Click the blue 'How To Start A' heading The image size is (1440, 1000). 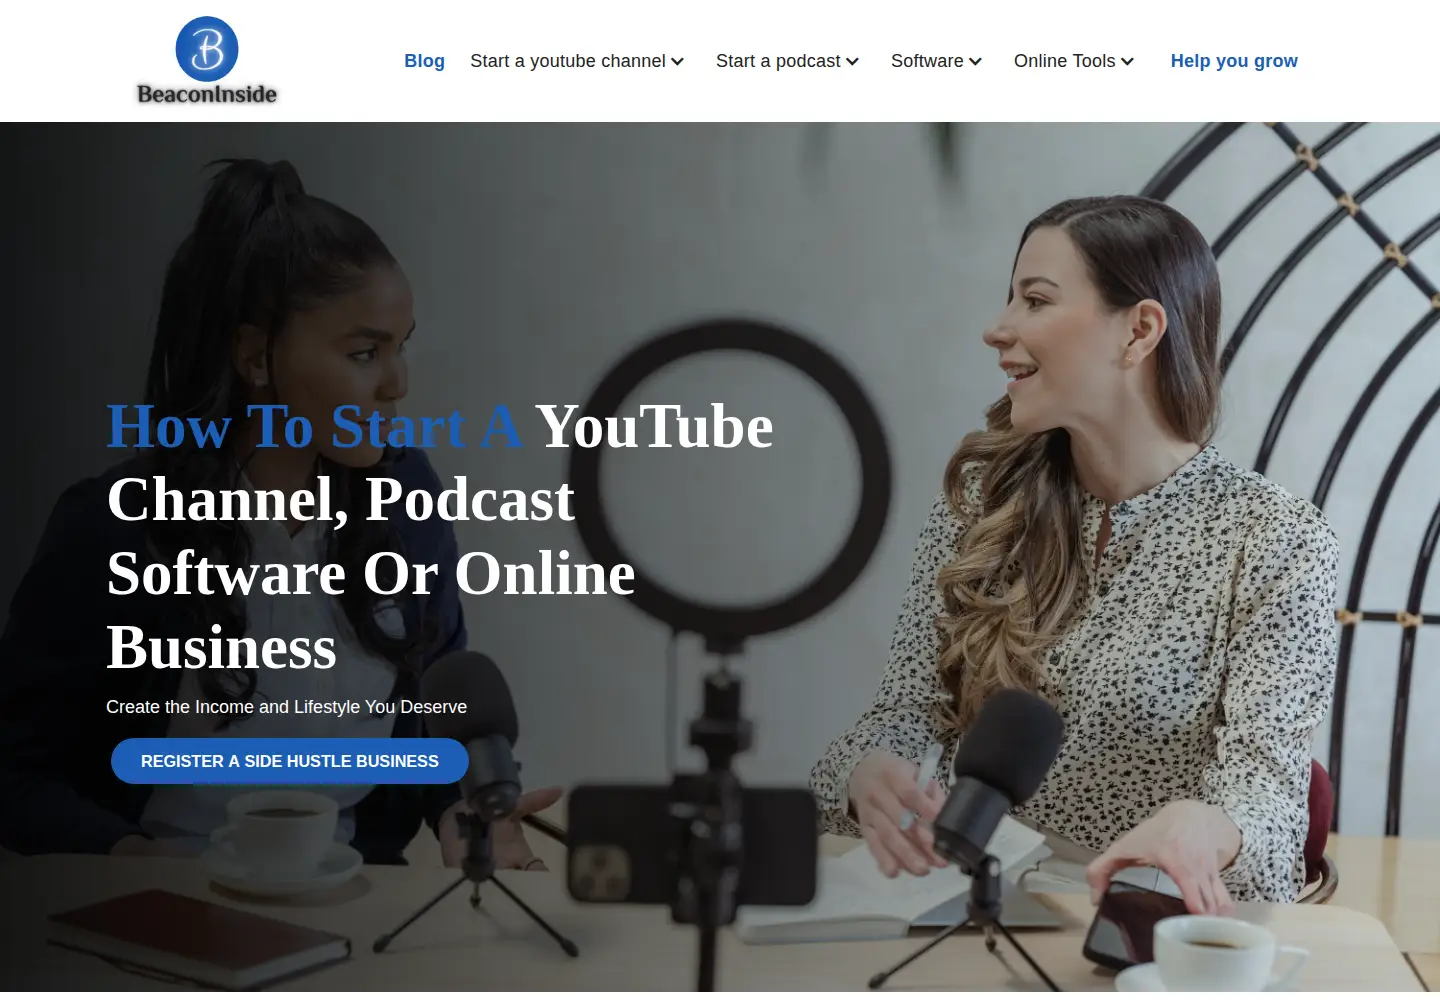click(x=314, y=427)
